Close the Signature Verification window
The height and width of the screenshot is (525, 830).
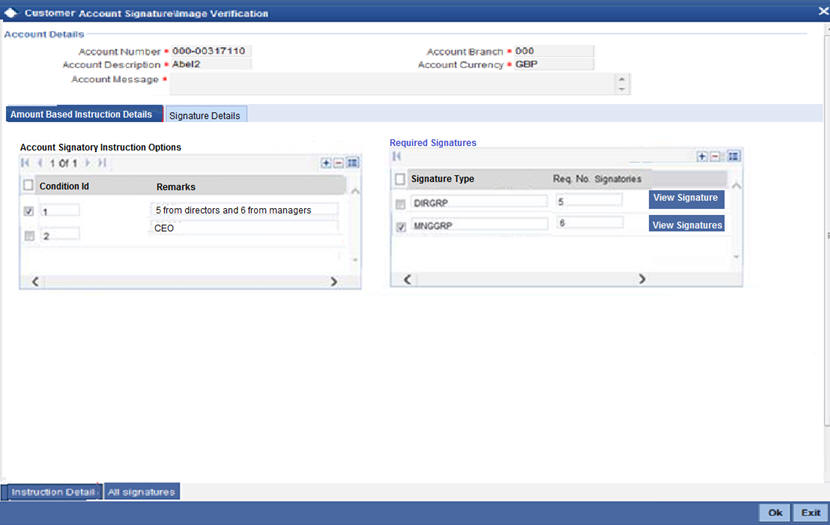[823, 11]
